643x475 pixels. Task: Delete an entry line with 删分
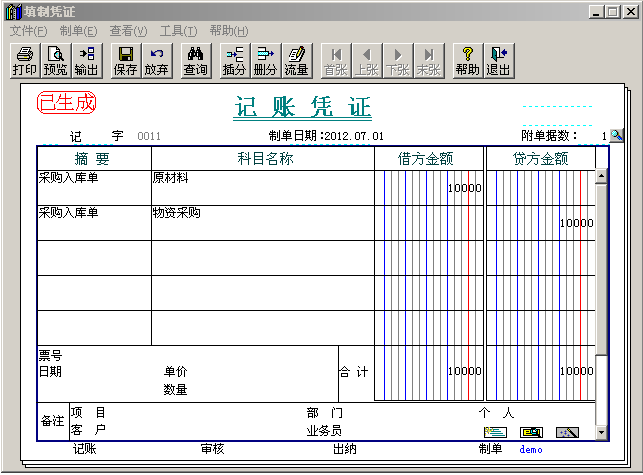pos(265,61)
